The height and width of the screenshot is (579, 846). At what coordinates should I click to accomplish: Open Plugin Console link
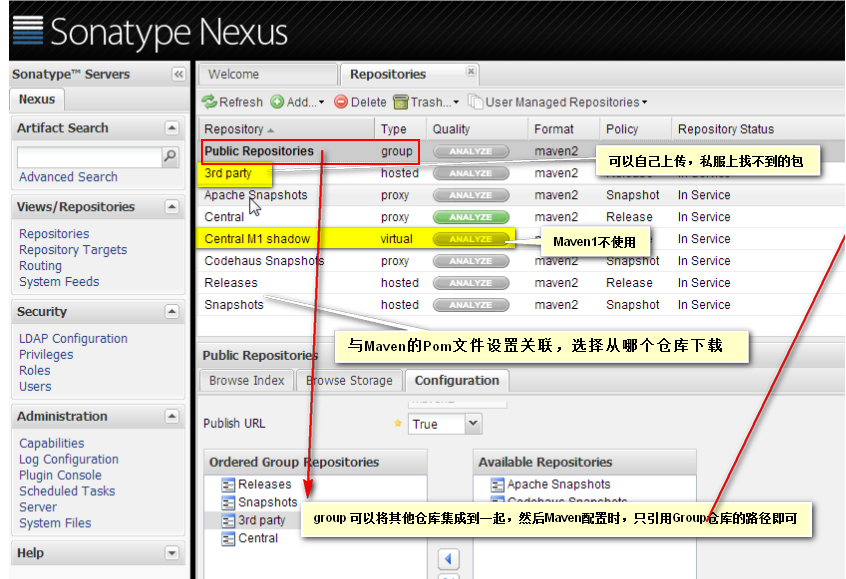point(60,475)
